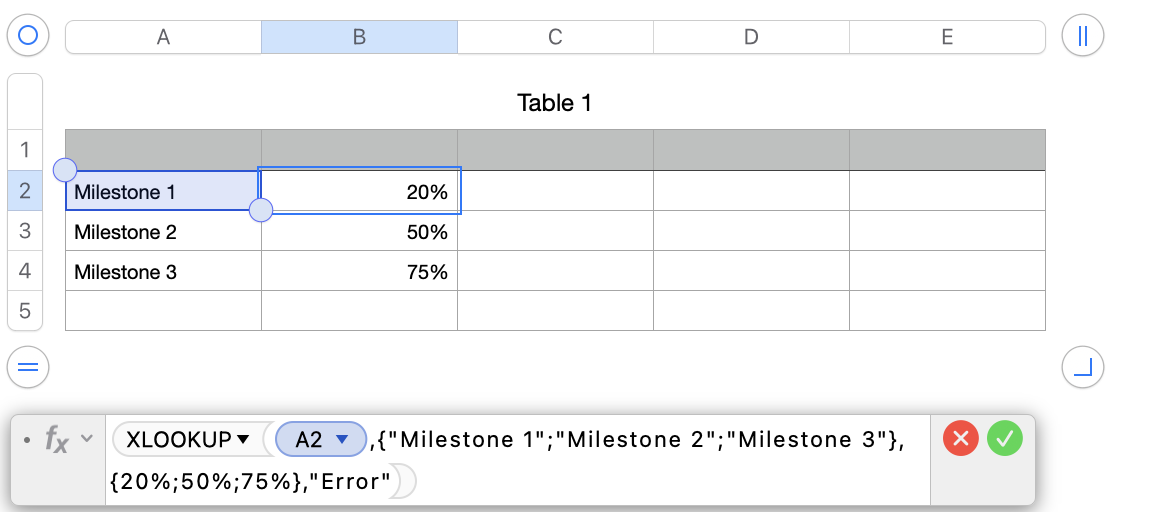Click the resize table corner handle bottom-right
This screenshot has width=1150, height=512.
tap(1082, 368)
